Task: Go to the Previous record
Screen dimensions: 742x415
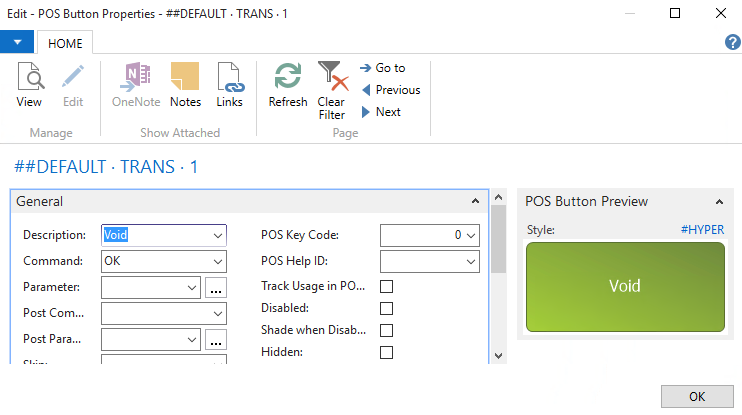Action: tap(390, 90)
